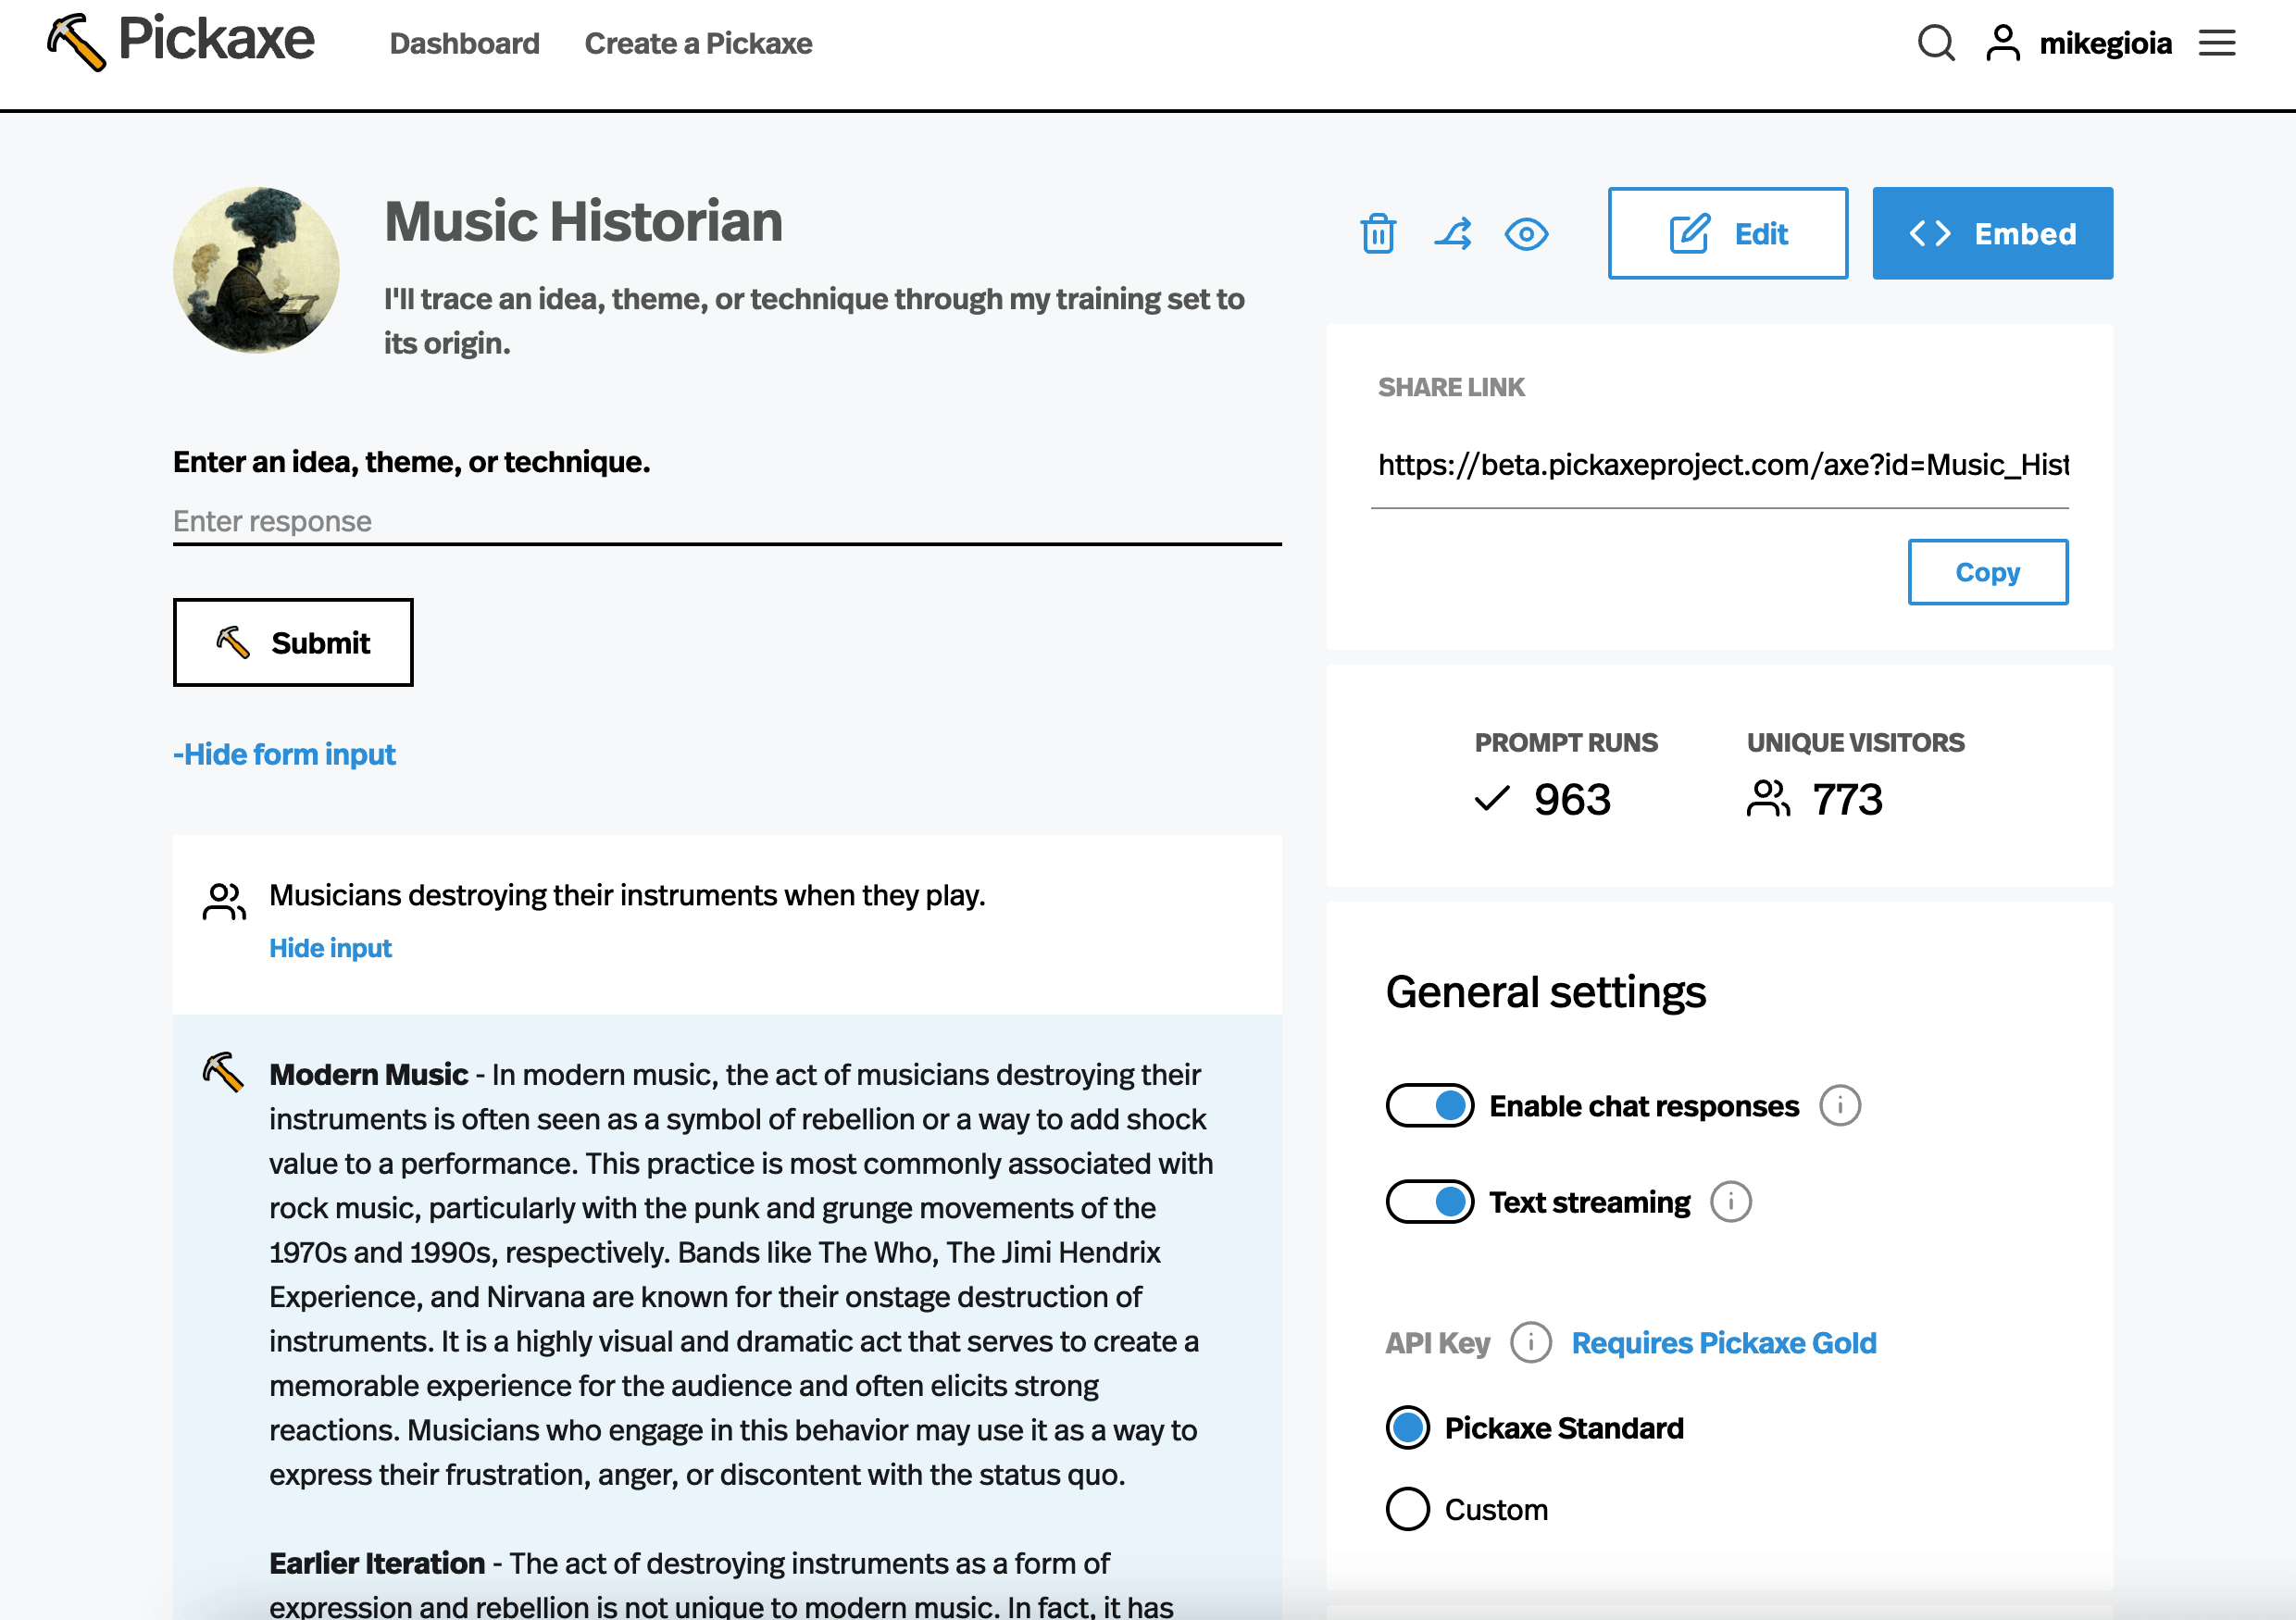Toggle Enable chat responses switch
Screen dimensions: 2296x1620
(1429, 1106)
